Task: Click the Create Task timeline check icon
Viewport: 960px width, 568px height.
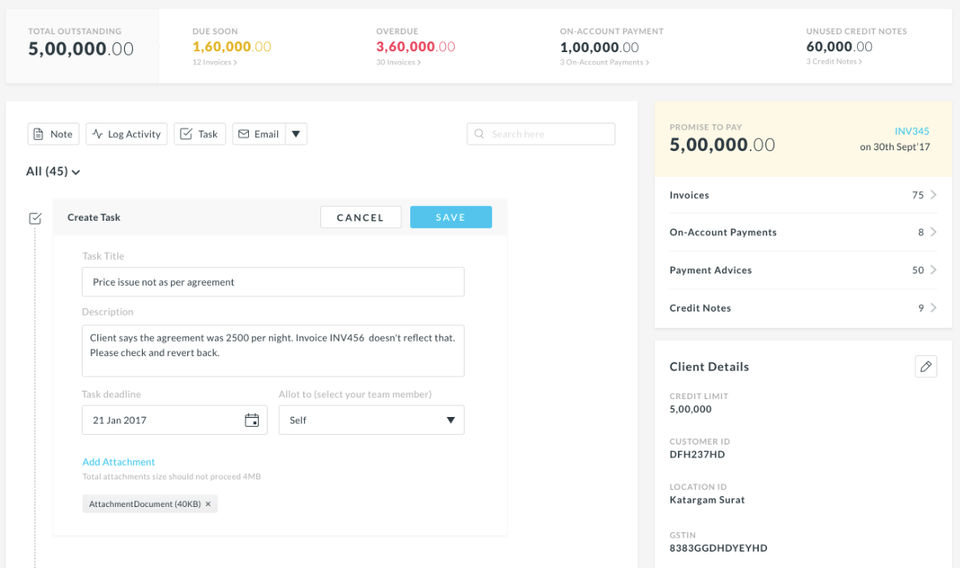Action: tap(35, 218)
